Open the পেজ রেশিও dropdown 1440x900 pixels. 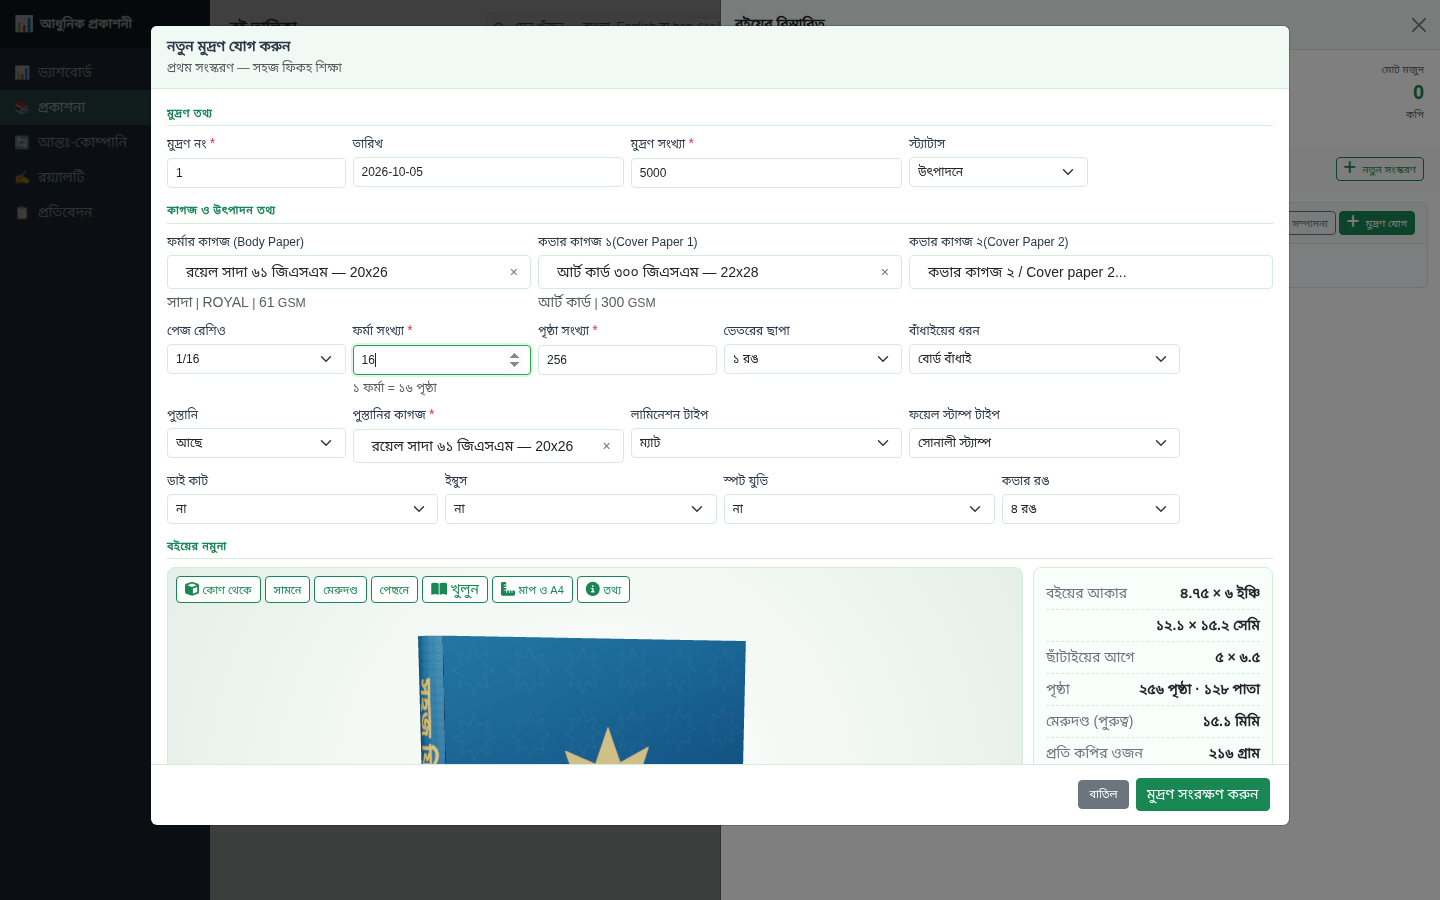tap(256, 359)
